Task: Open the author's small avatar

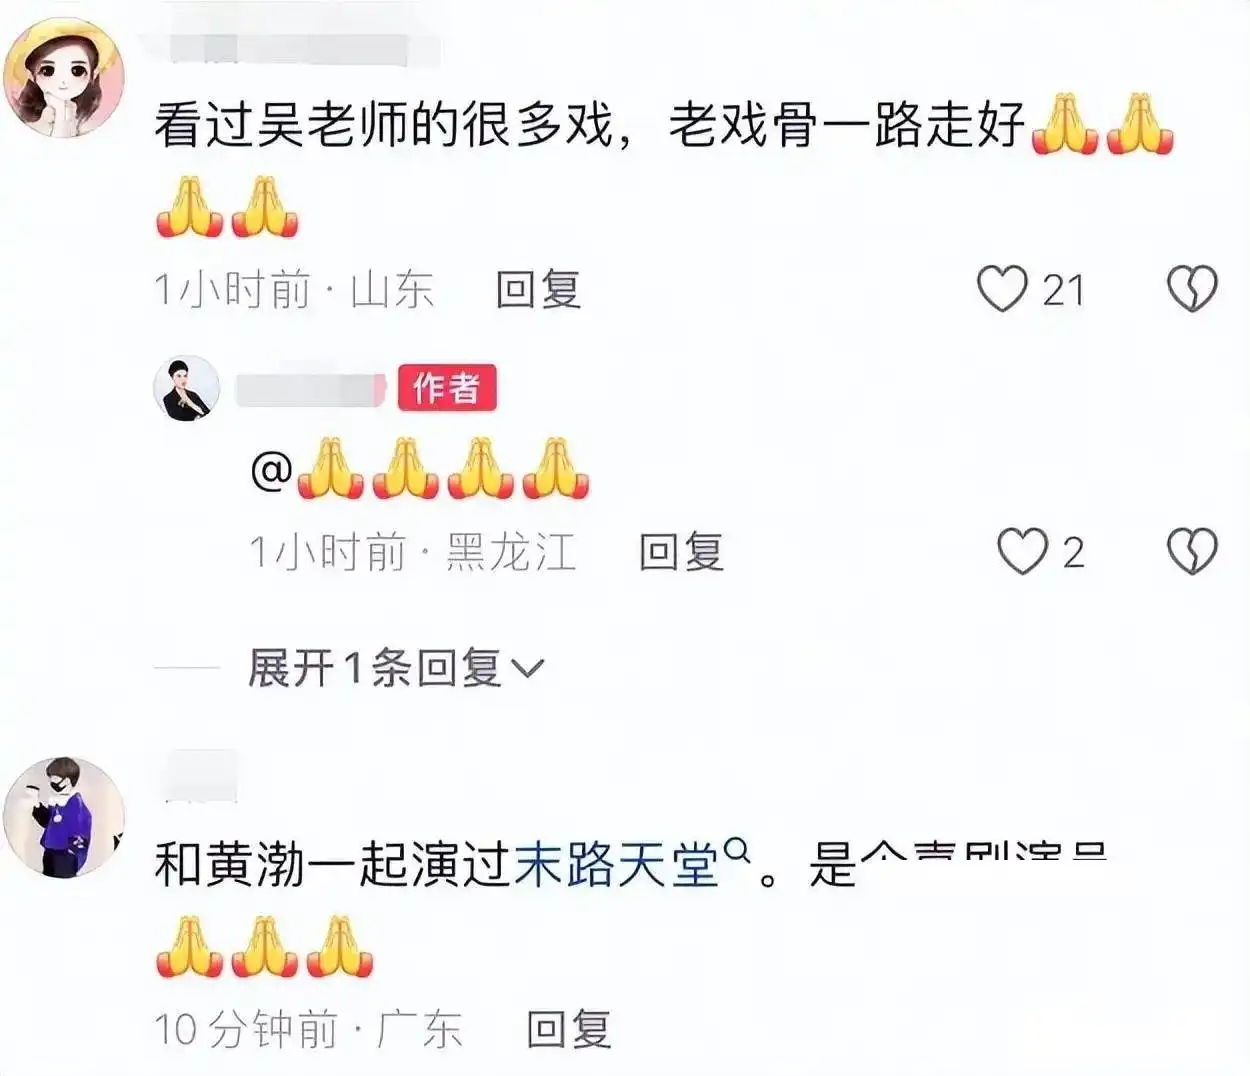Action: tap(187, 388)
